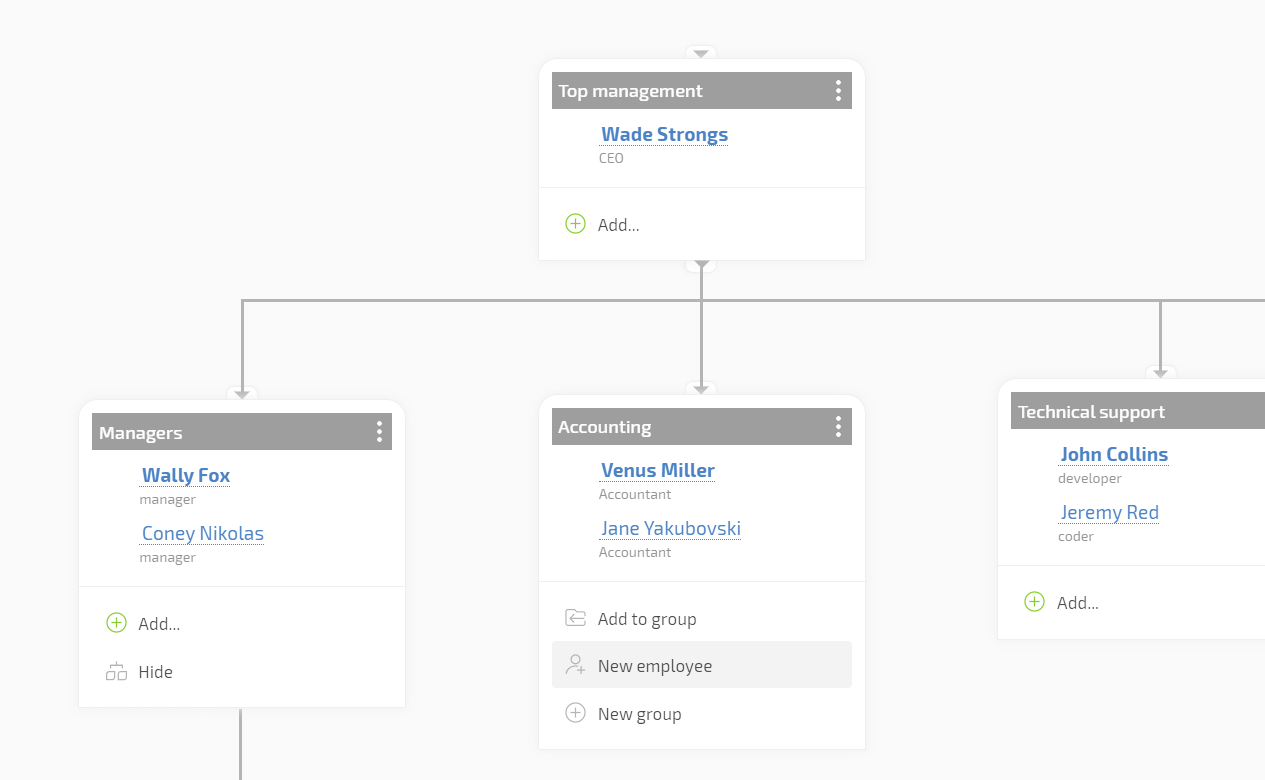Click the folder icon beside Add to group
The image size is (1265, 780).
tap(575, 618)
